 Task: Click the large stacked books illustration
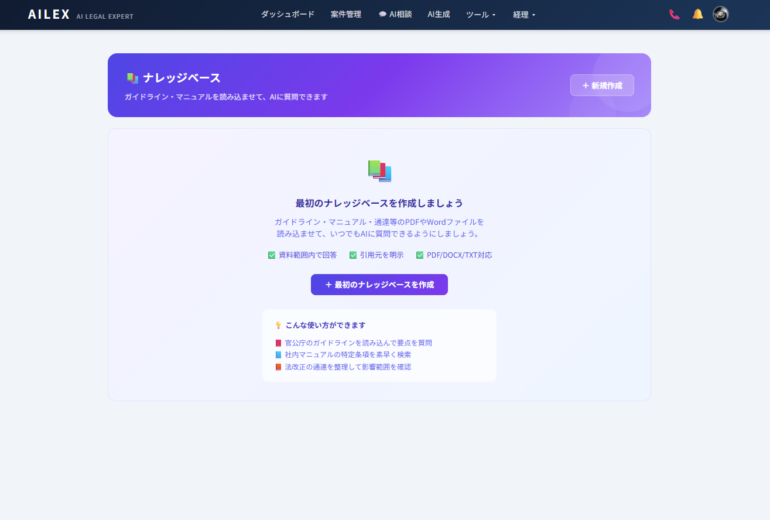[379, 171]
